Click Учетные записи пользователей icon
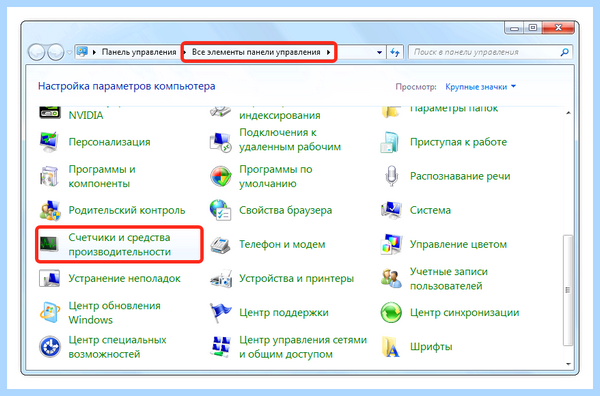Viewport: 600px width, 396px height. (391, 278)
